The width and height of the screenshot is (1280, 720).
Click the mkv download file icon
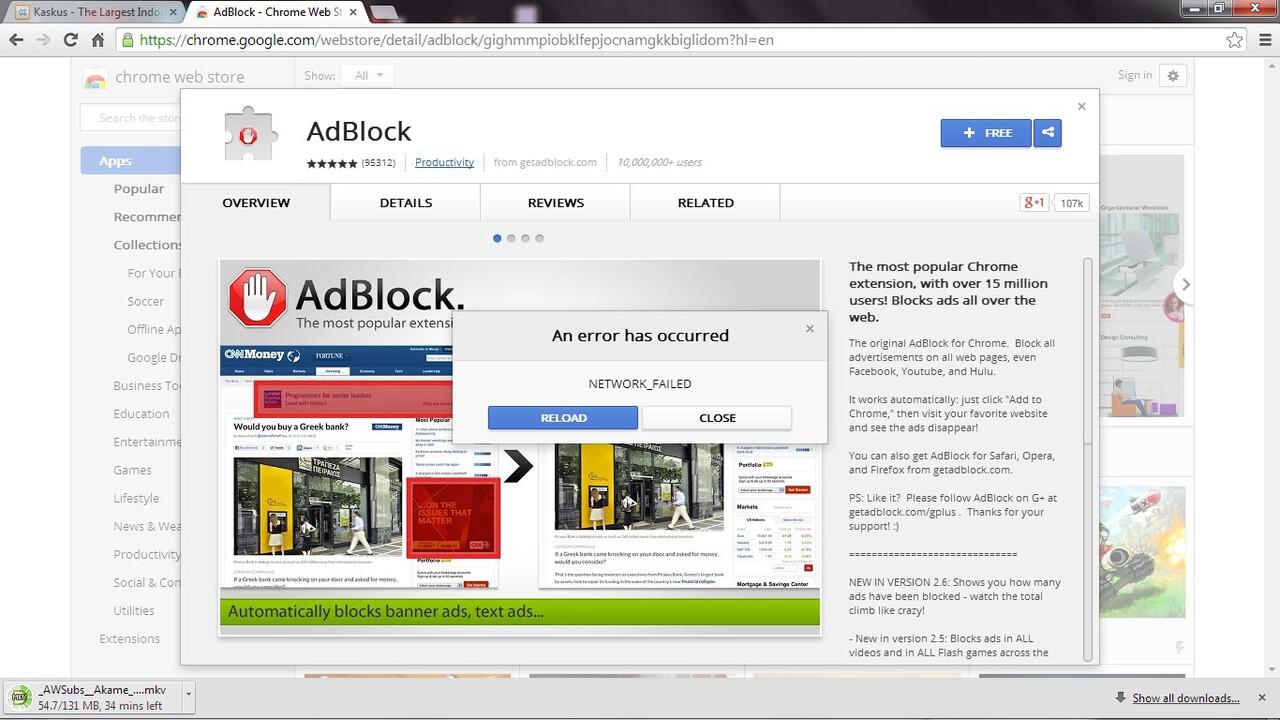click(19, 697)
